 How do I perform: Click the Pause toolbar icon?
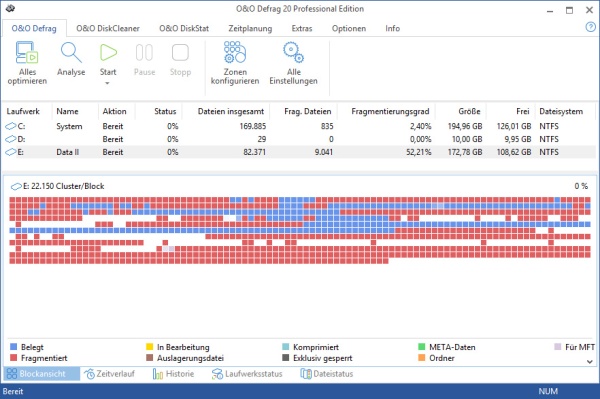pyautogui.click(x=144, y=52)
